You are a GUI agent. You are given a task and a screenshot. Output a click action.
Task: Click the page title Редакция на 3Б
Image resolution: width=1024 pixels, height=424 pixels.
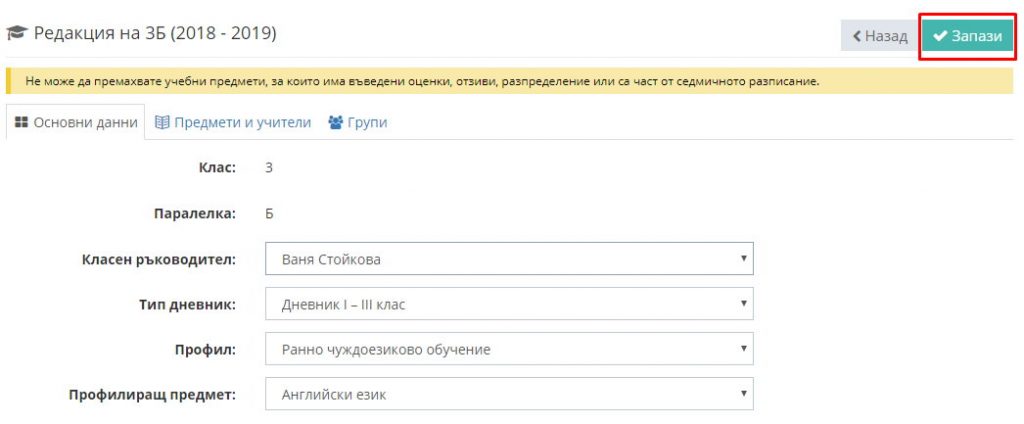(155, 33)
